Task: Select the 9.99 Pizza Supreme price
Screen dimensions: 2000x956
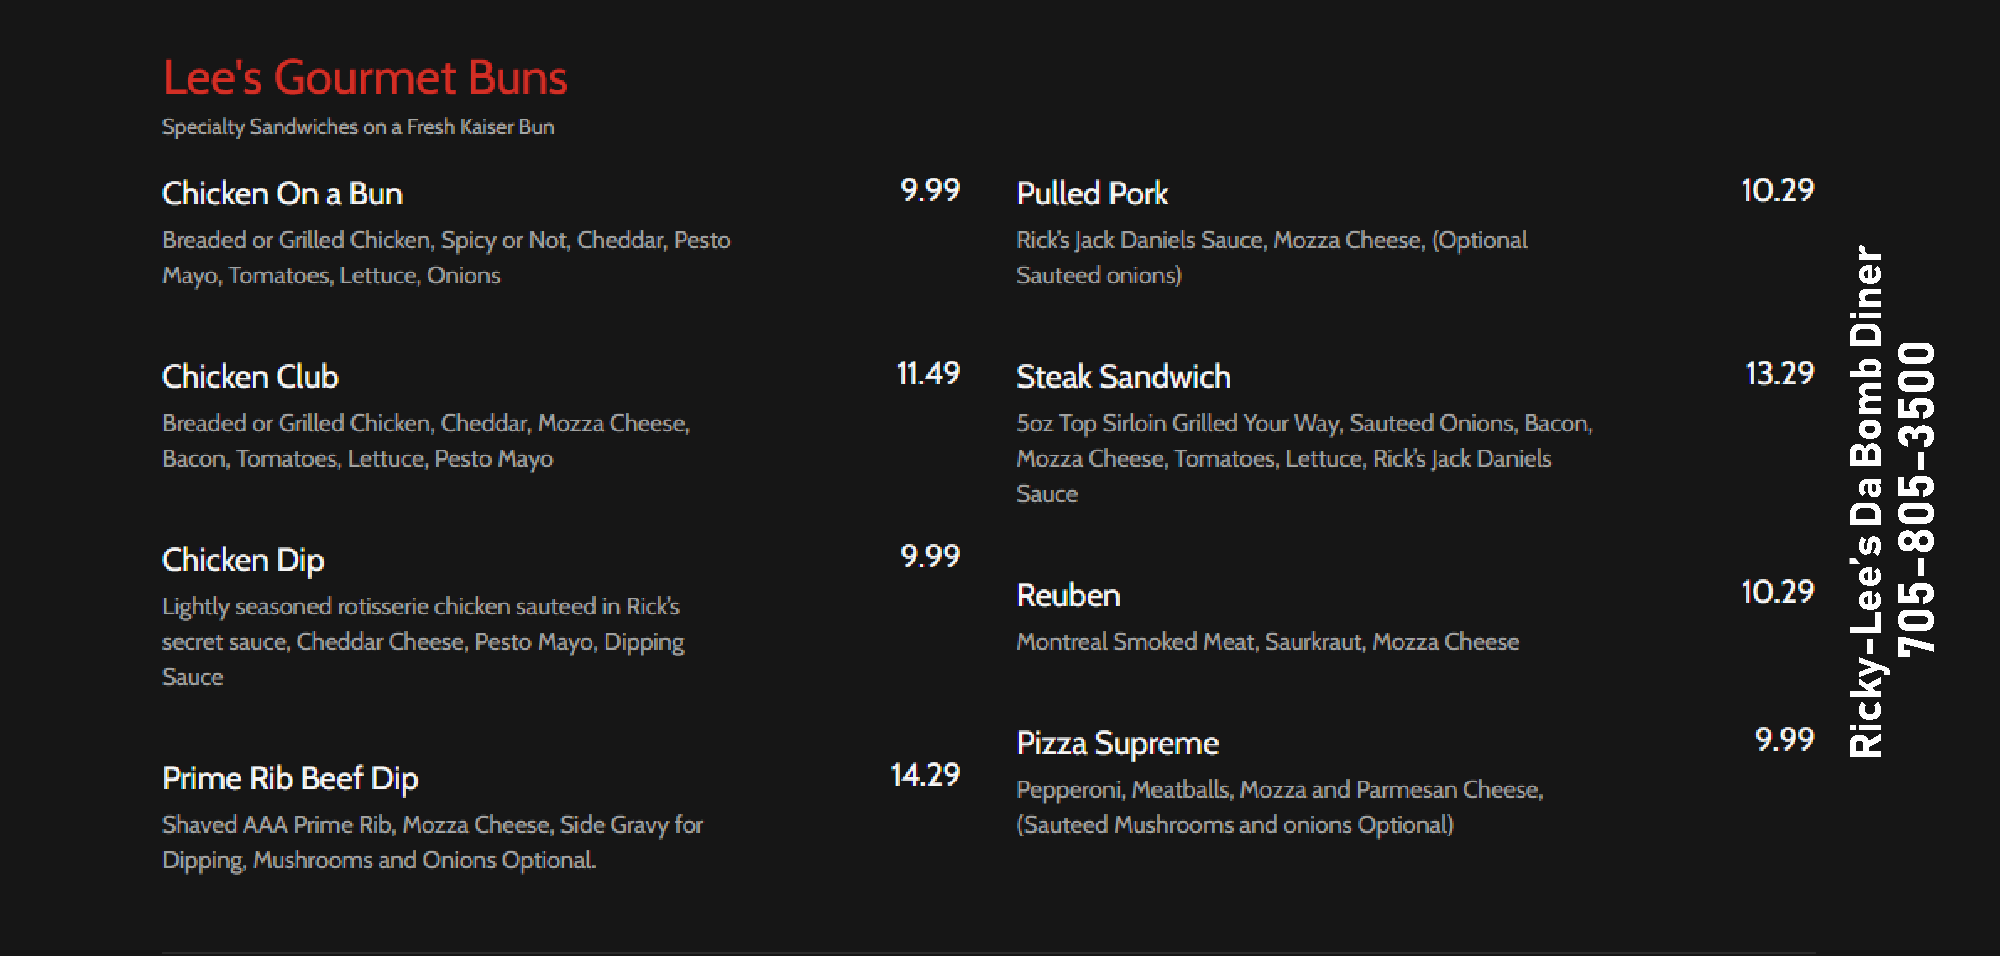Action: click(1784, 739)
